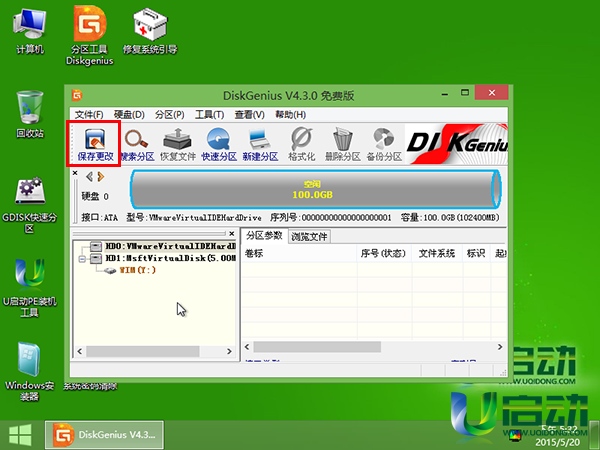
Task: Switch to Browse Files (浏览文件) tab
Action: click(309, 236)
